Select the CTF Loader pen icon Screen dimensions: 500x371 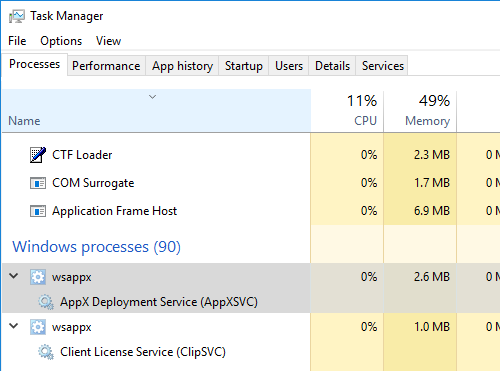point(38,155)
